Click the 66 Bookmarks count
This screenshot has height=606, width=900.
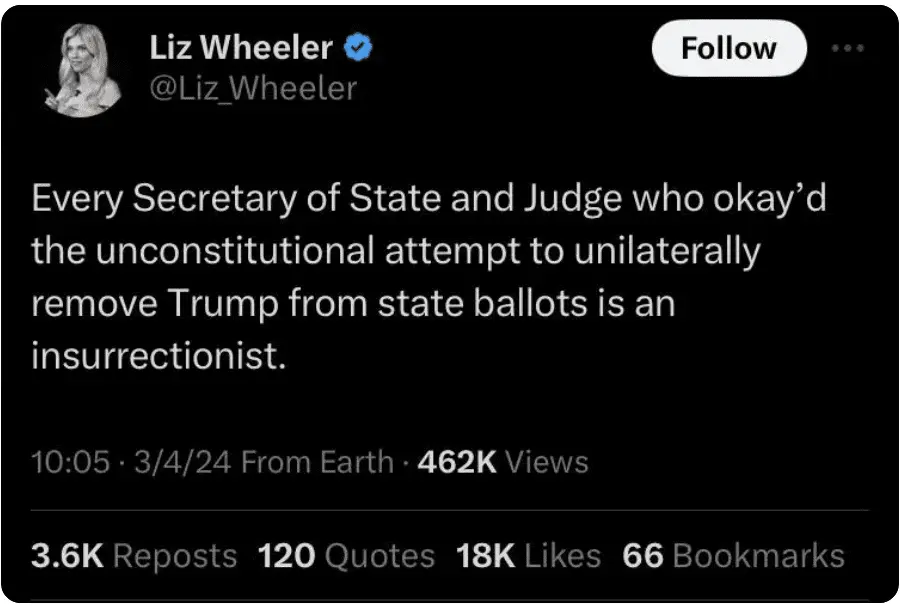733,556
